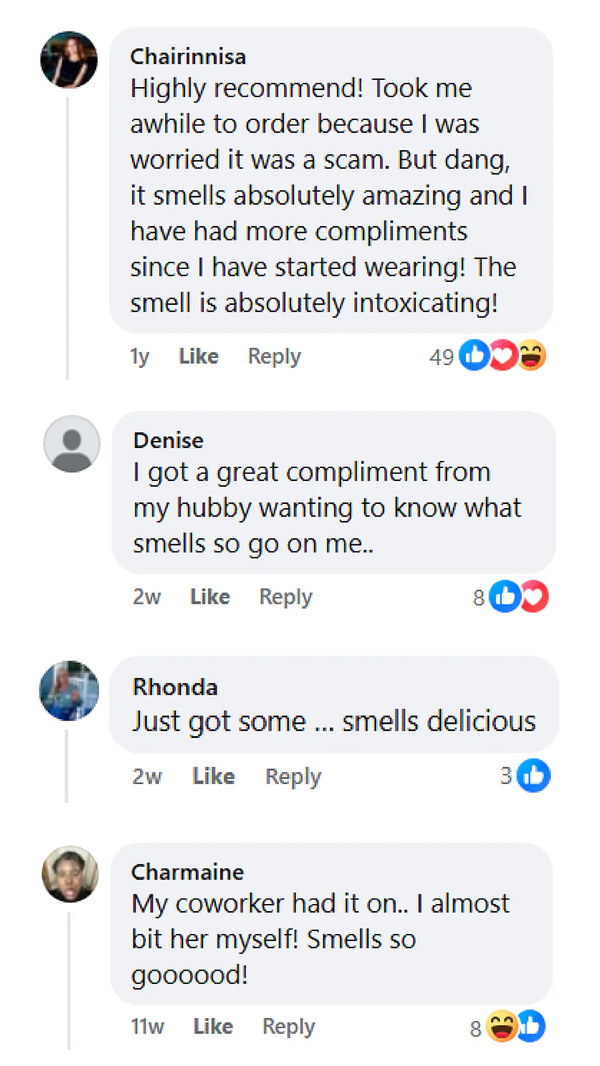Click the red heart reaction on Chairinnisa's comment

503,356
